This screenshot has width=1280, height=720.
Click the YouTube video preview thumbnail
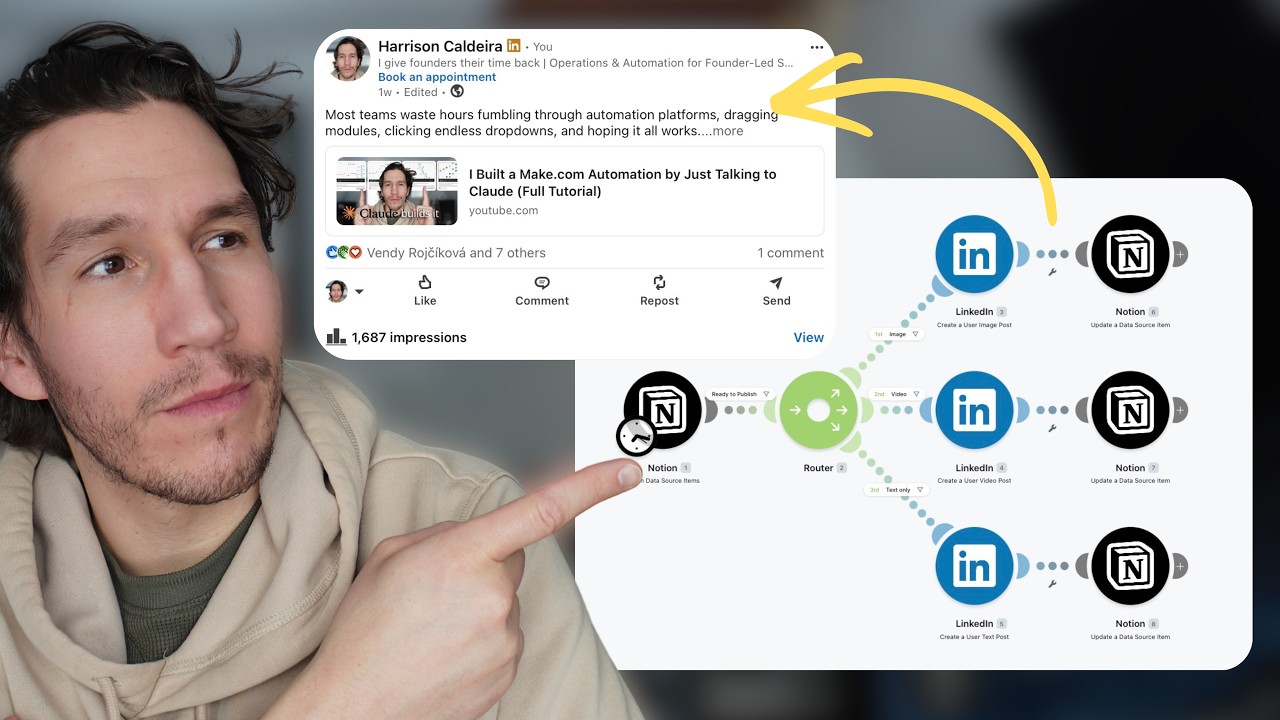tap(397, 190)
